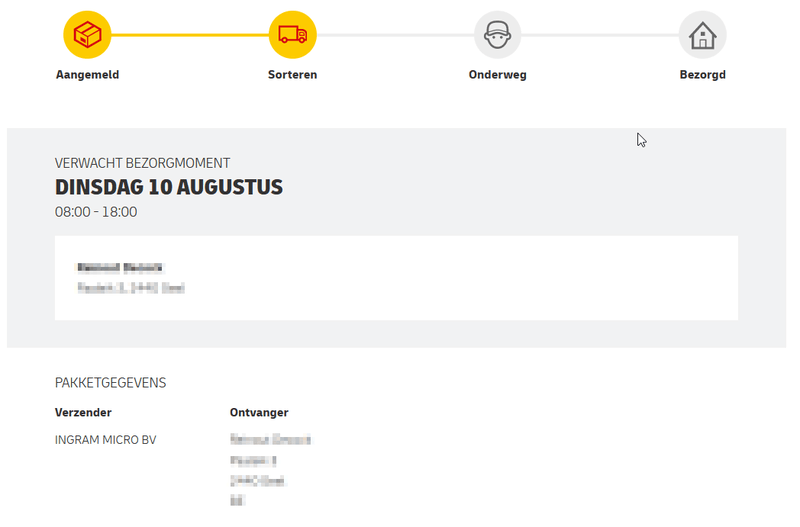Click the Dinsdag 10 Augustus date
Image resolution: width=800 pixels, height=527 pixels.
(169, 187)
